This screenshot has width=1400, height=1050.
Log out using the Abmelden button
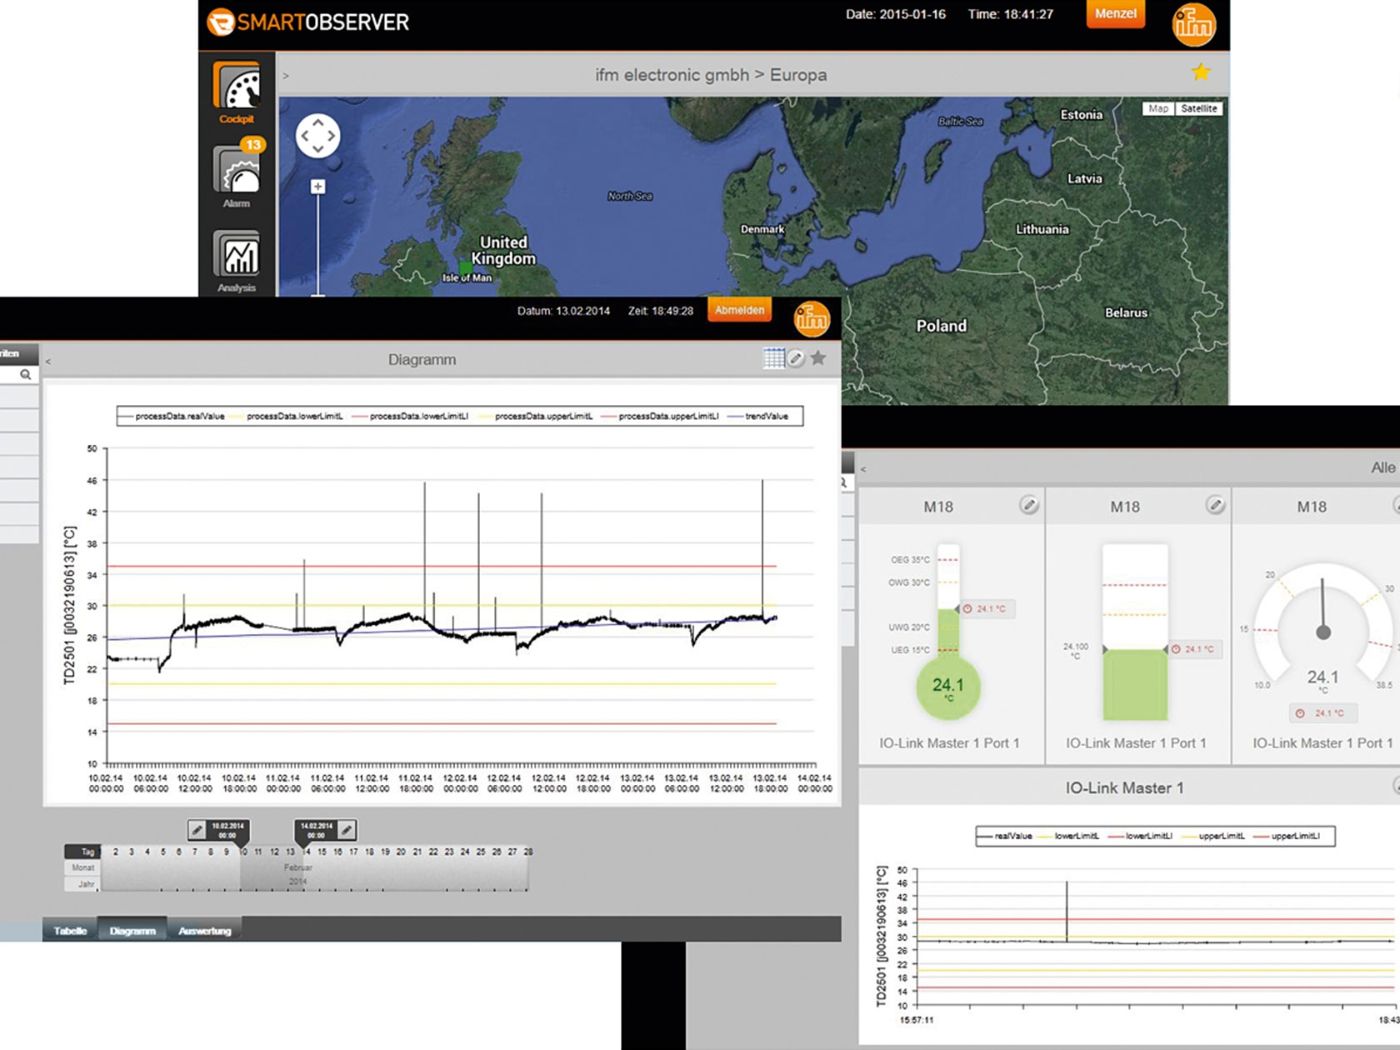[739, 310]
